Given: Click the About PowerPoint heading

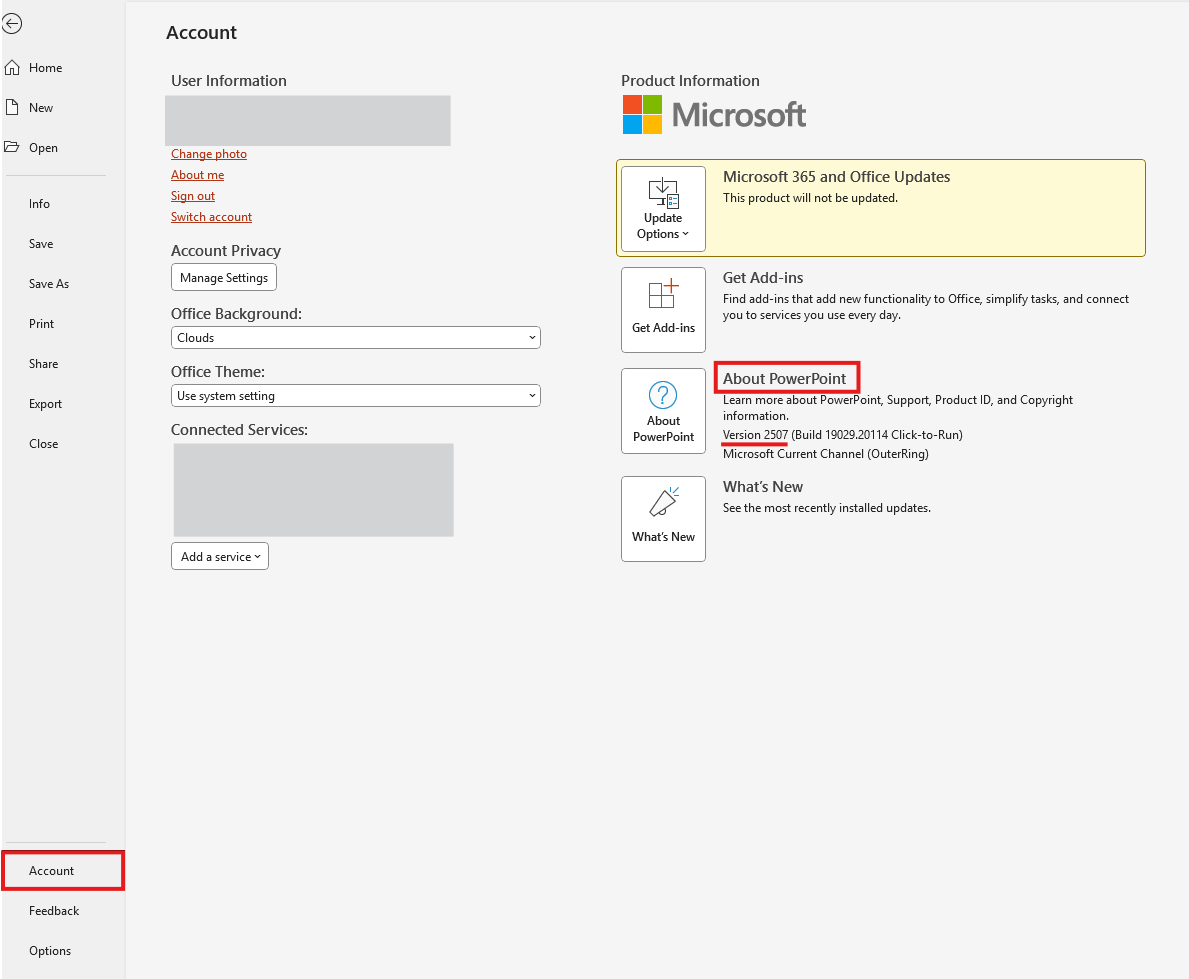Looking at the screenshot, I should pyautogui.click(x=784, y=378).
